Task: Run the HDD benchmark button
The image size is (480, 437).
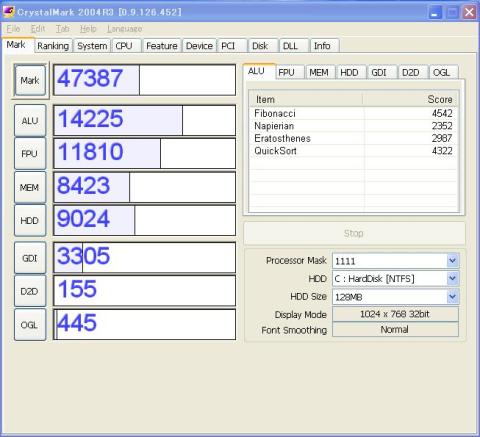Action: tap(30, 220)
